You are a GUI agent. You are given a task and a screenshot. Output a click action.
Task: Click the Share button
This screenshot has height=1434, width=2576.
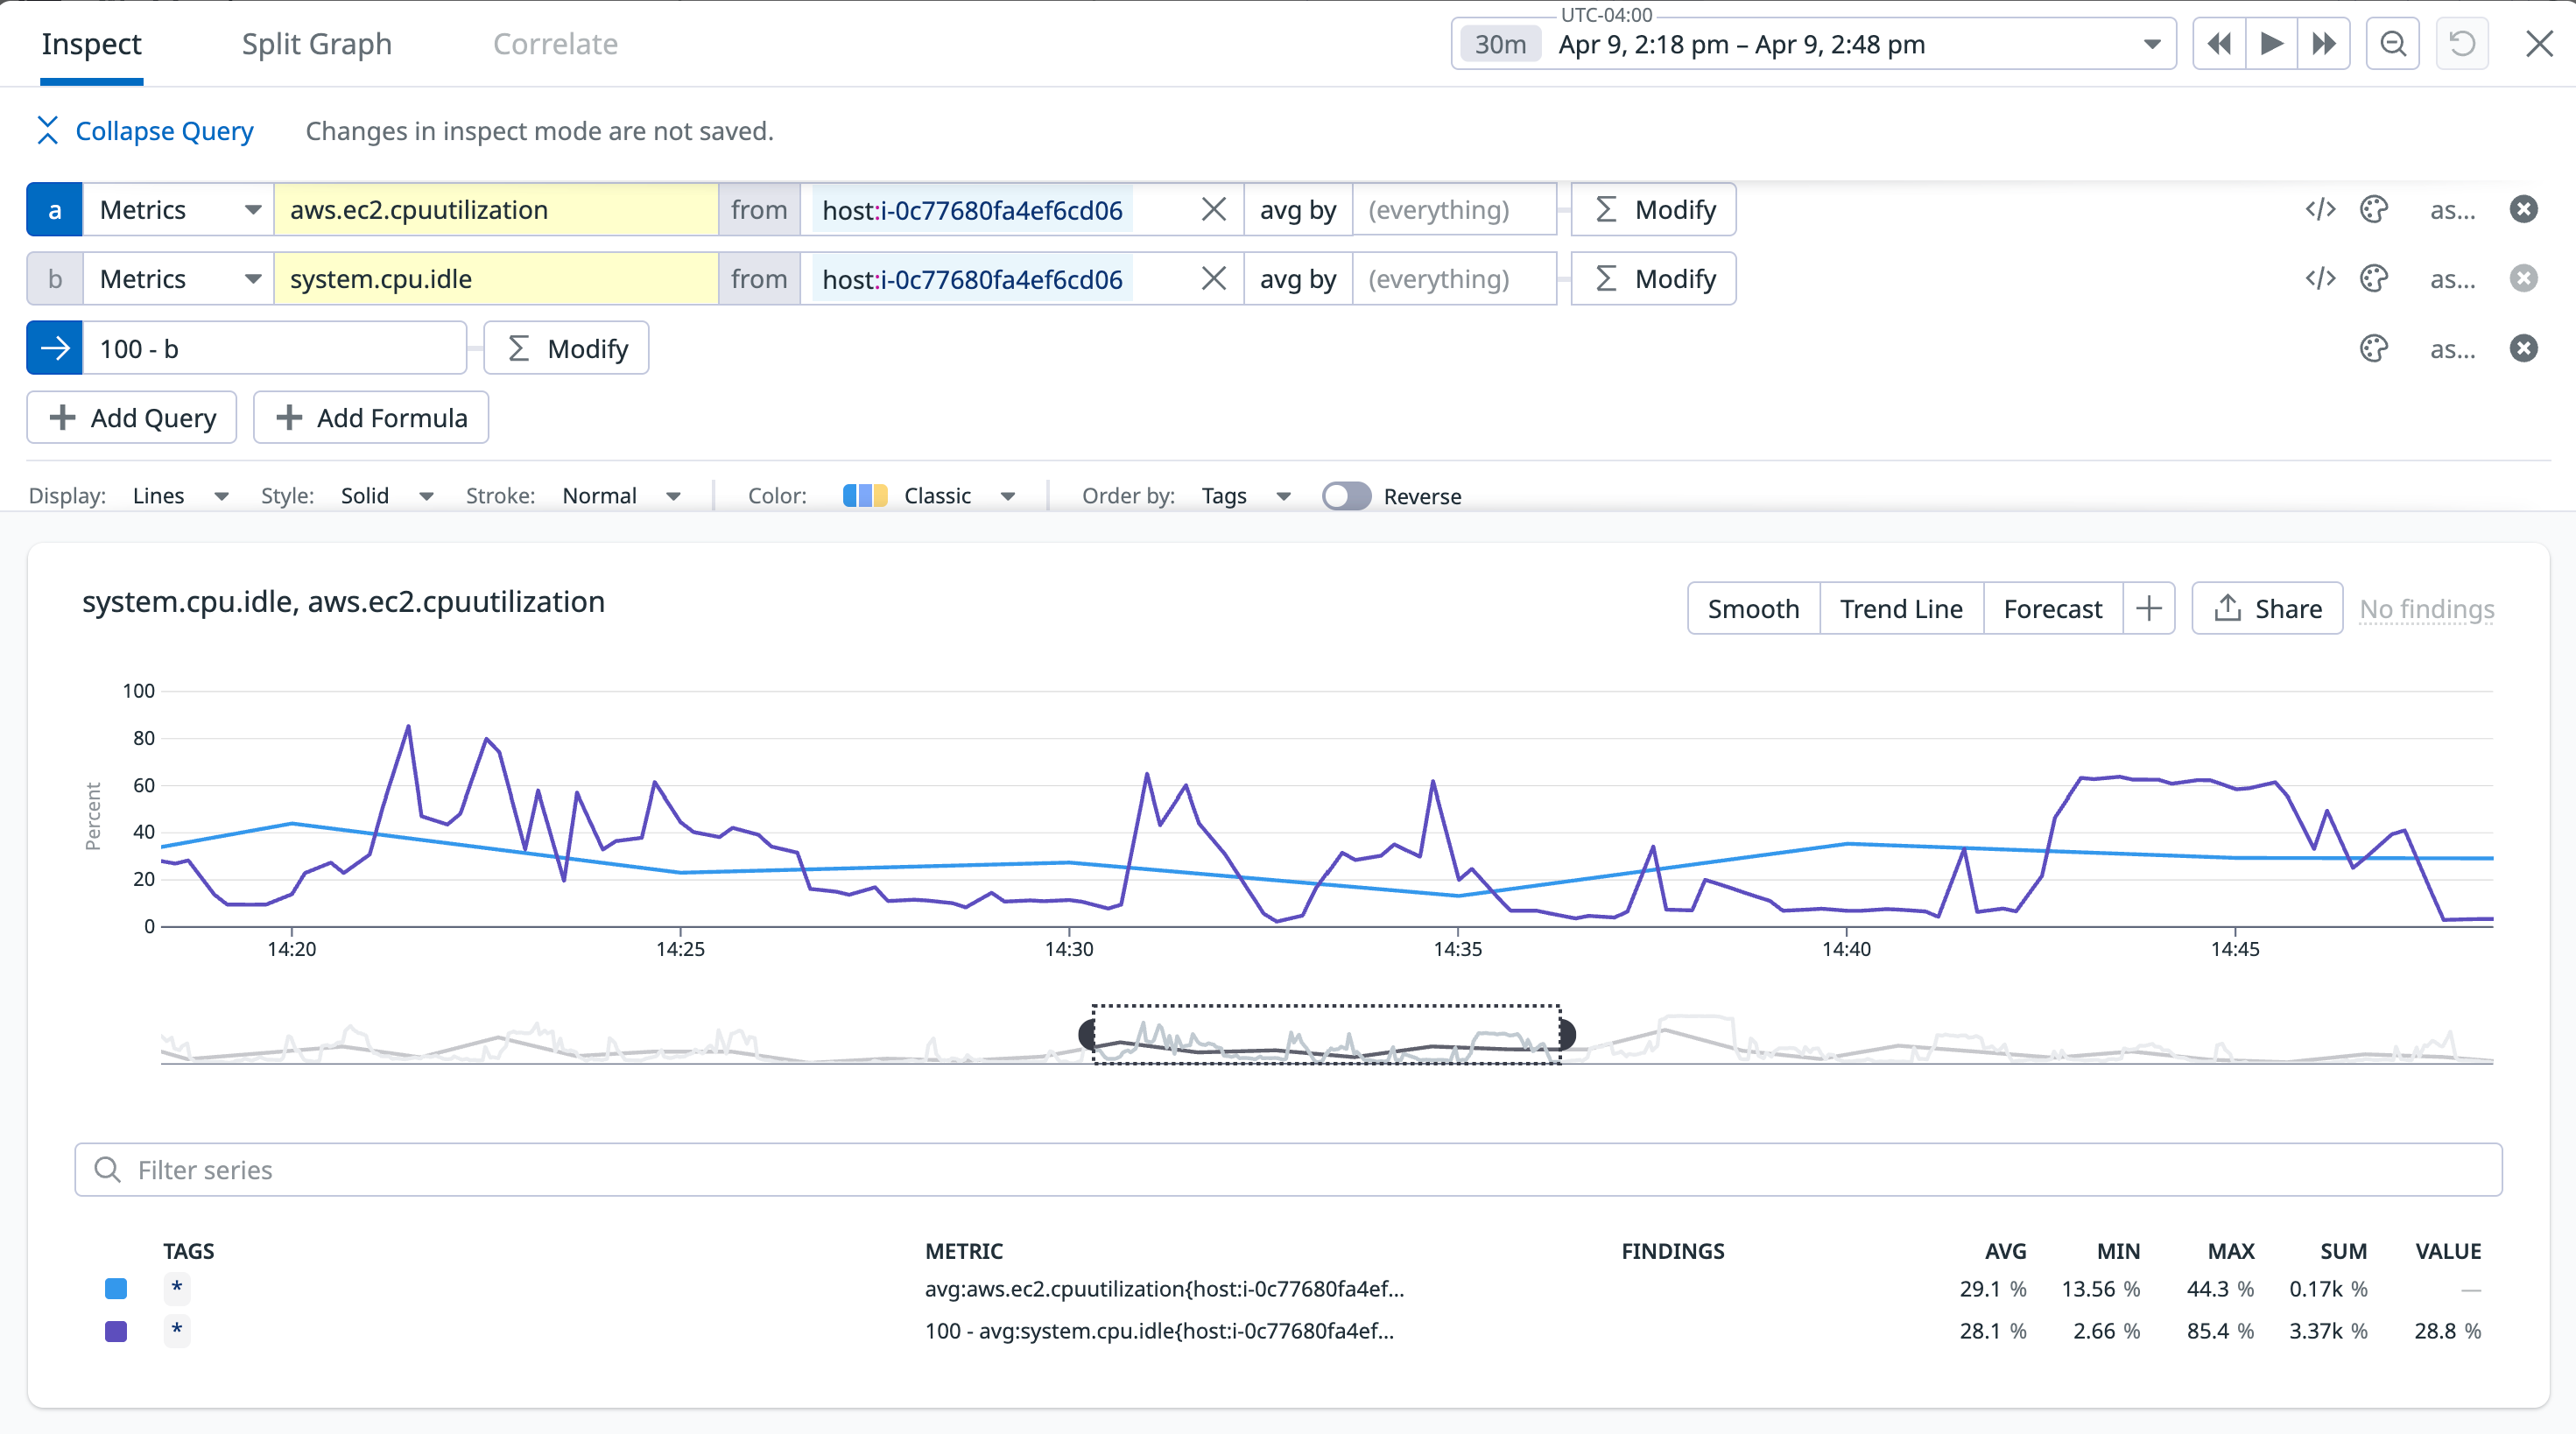pyautogui.click(x=2266, y=608)
